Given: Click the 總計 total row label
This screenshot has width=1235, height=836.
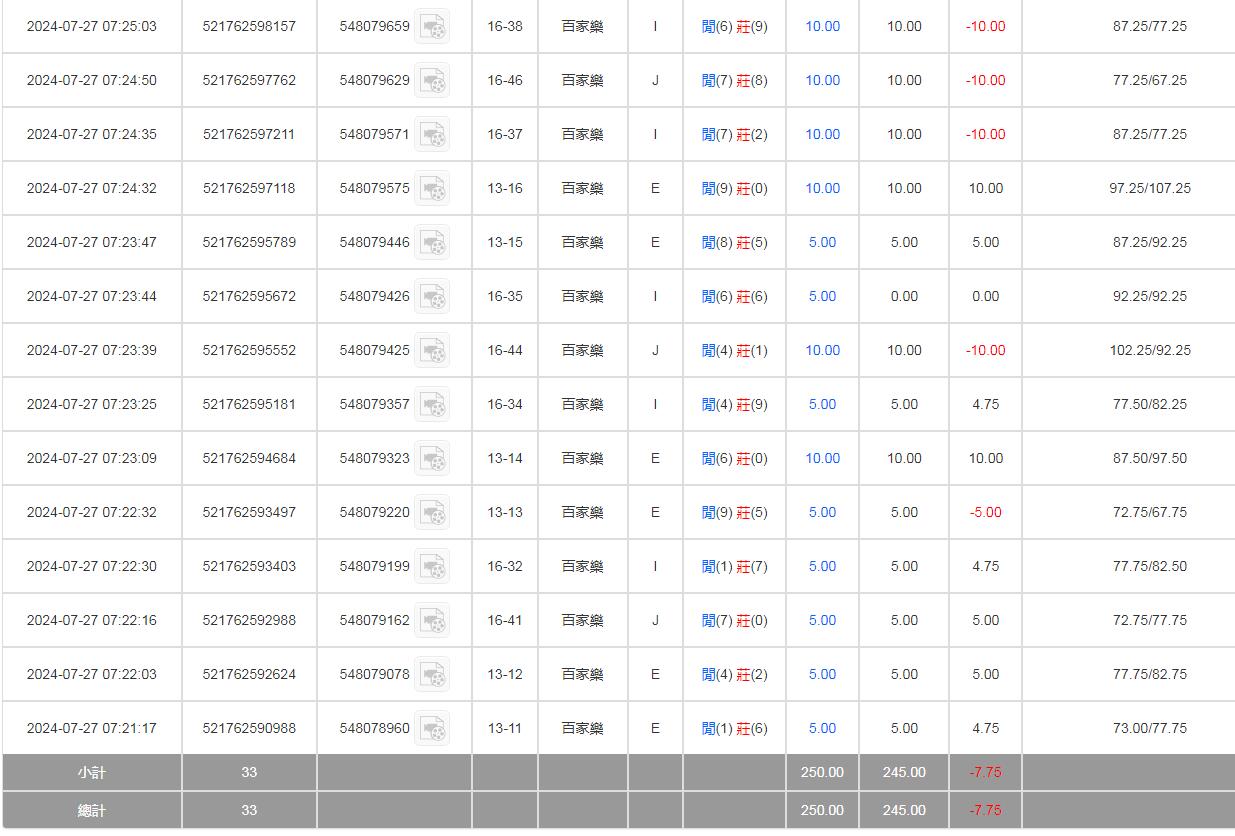Looking at the screenshot, I should 91,810.
